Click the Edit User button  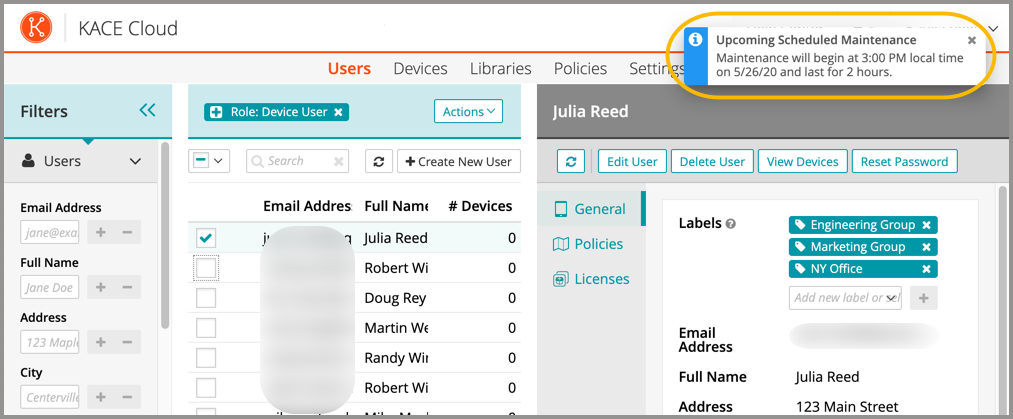coord(631,161)
